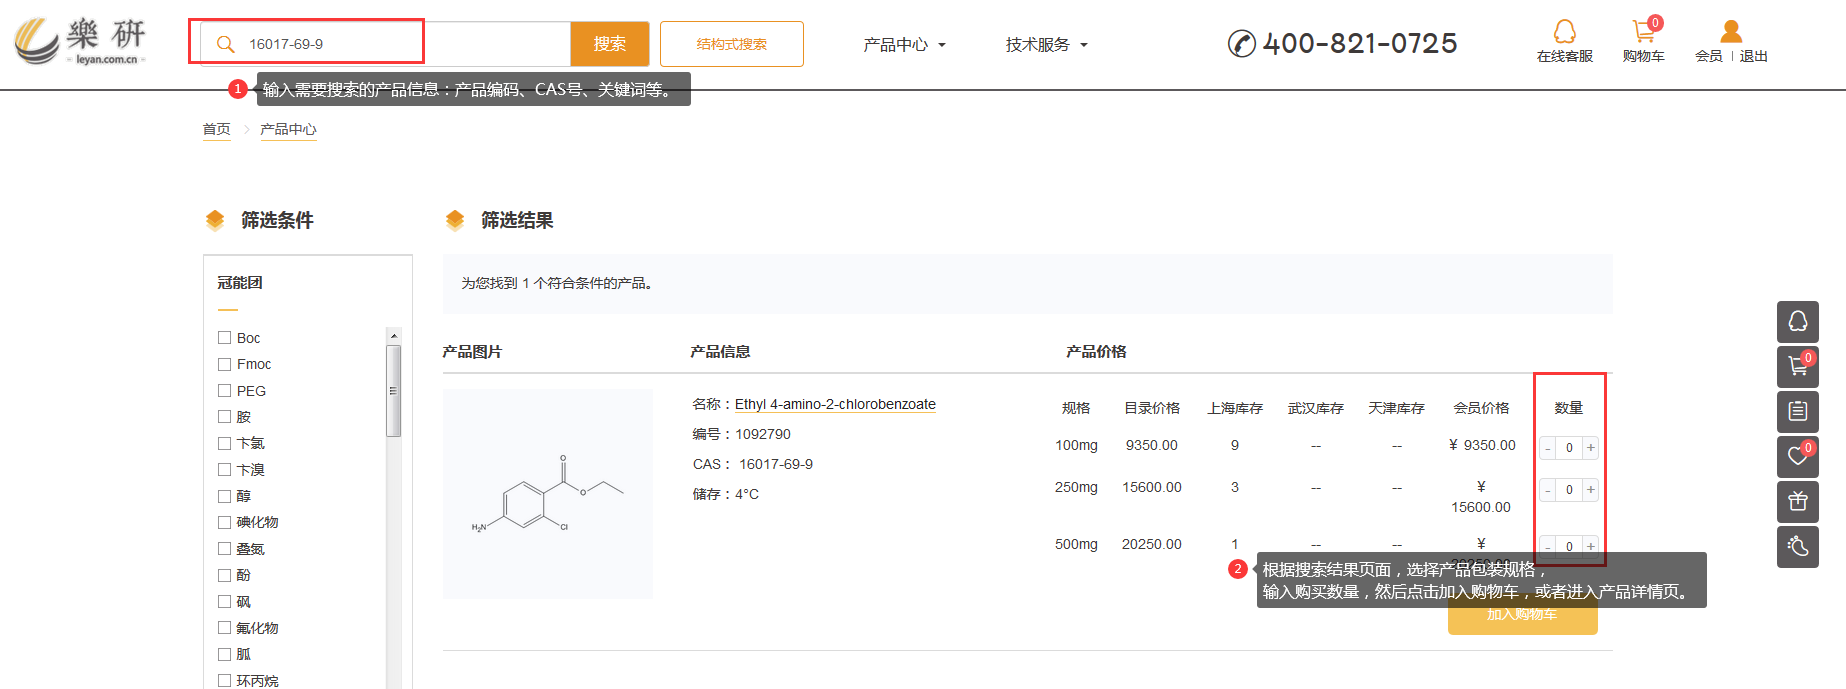Open the order list clipboard sidebar icon
Screen dimensions: 1846x689
coord(1797,412)
